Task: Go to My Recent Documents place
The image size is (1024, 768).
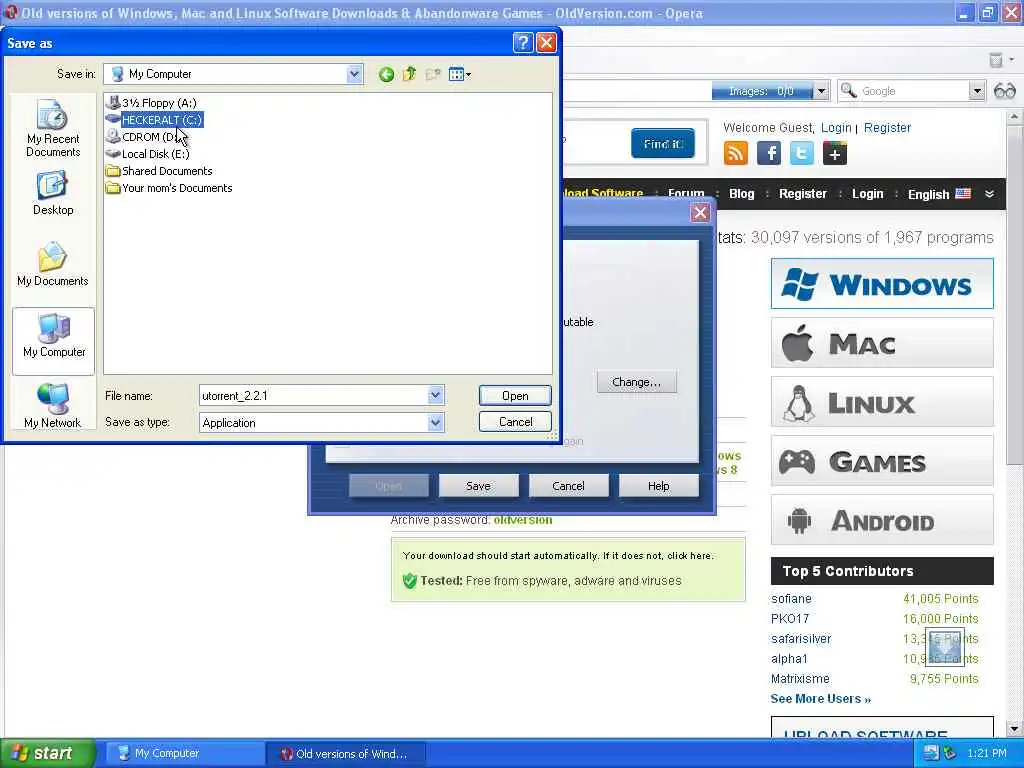Action: click(x=53, y=129)
